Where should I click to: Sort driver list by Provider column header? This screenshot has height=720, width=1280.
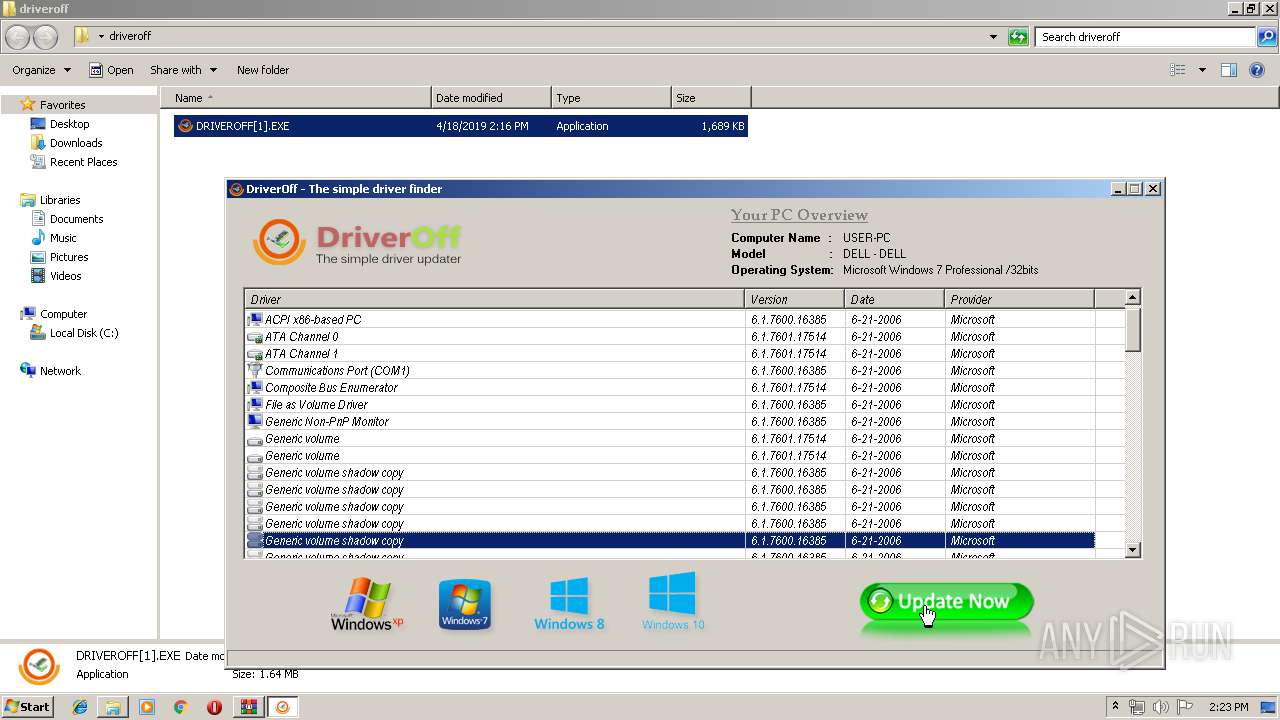pyautogui.click(x=1019, y=299)
